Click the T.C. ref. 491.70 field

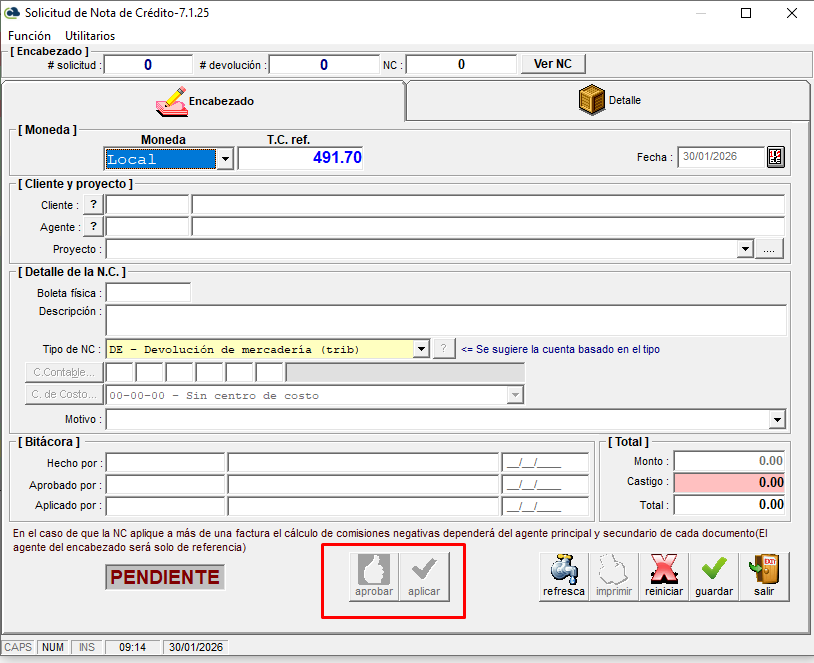coord(301,158)
